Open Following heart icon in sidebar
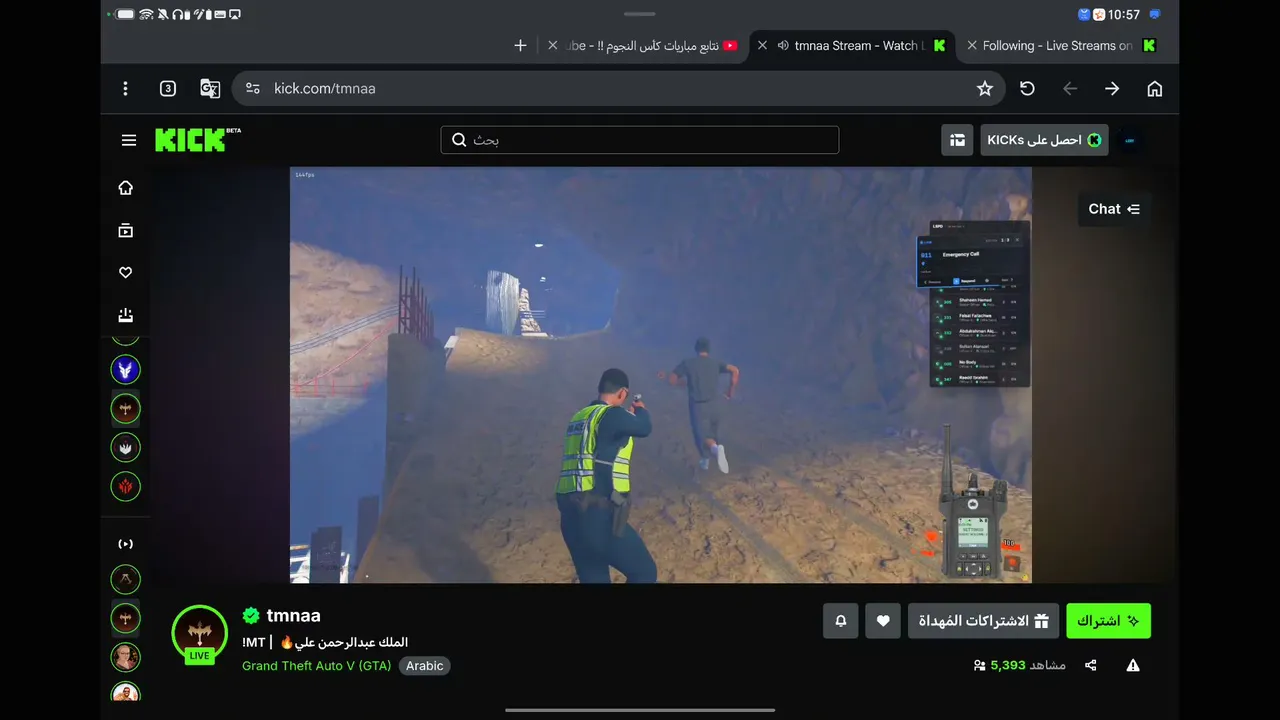Image resolution: width=1280 pixels, height=720 pixels. tap(126, 273)
